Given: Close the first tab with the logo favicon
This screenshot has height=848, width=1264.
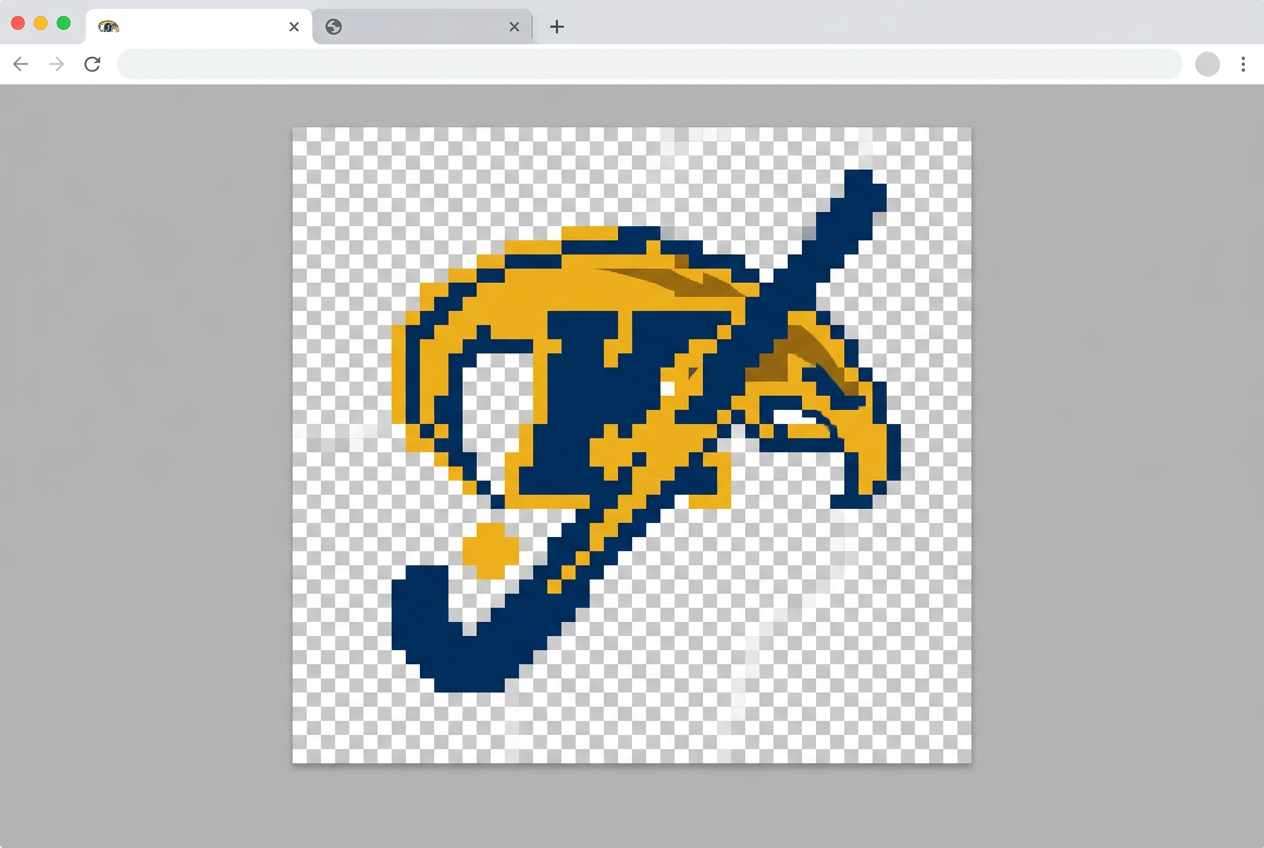Looking at the screenshot, I should click(294, 27).
